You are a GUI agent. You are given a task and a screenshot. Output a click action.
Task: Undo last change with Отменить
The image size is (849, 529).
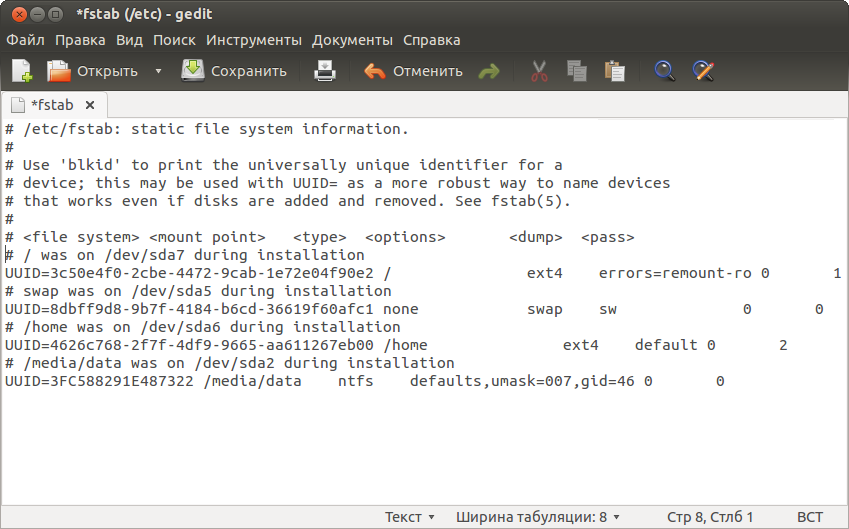pos(413,71)
